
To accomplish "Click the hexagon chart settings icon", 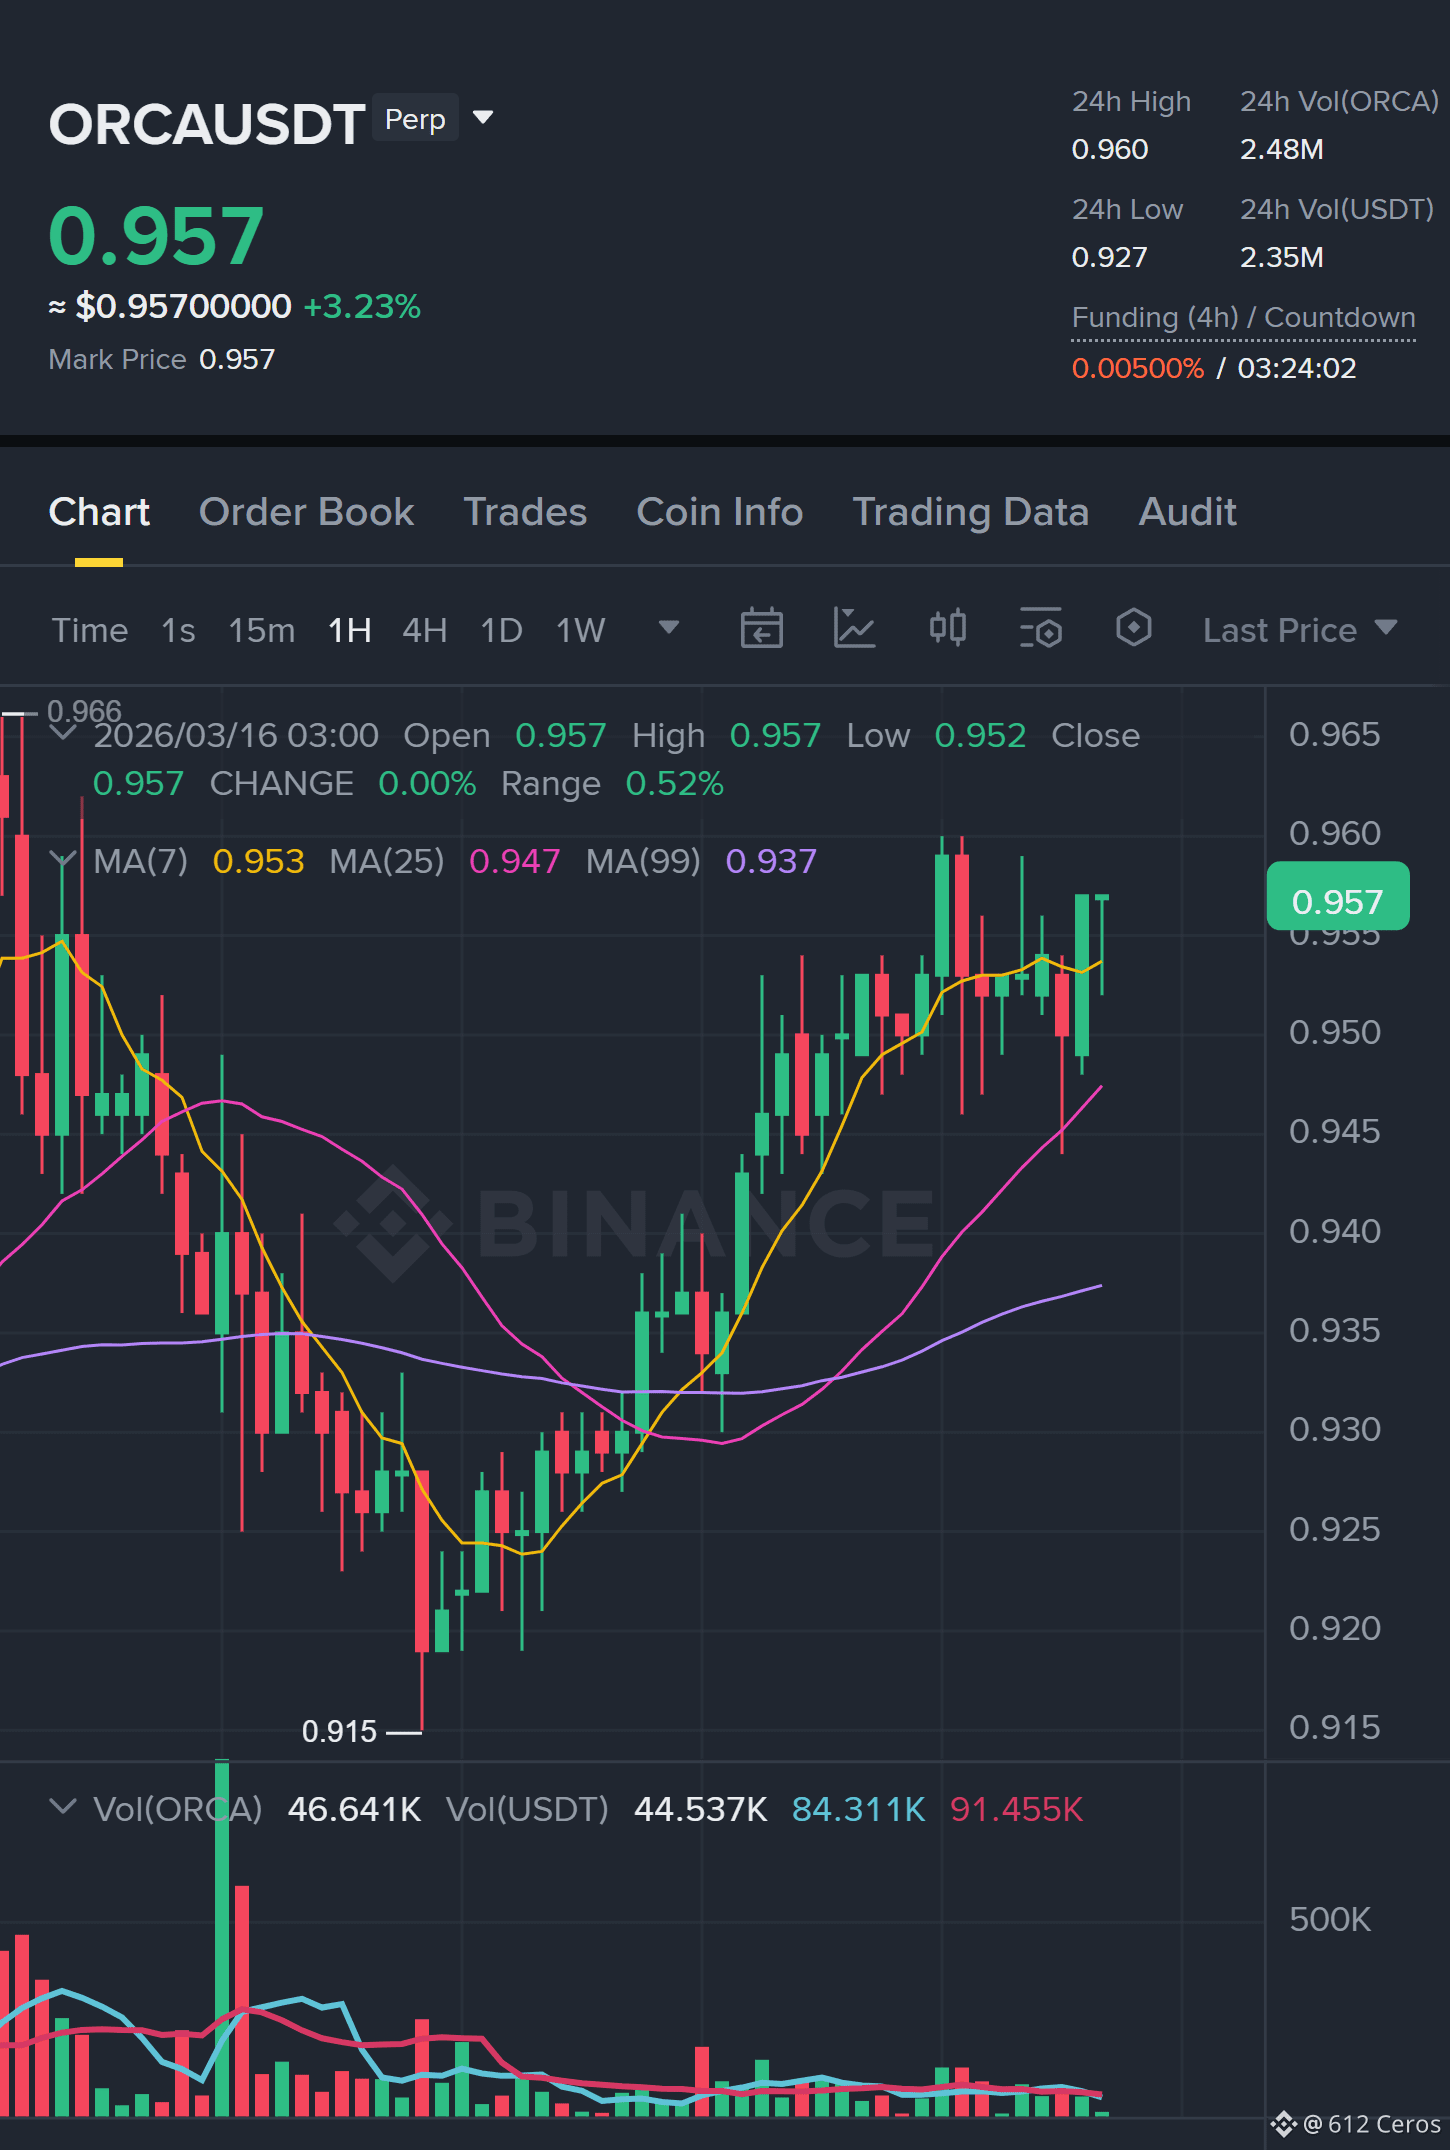I will pyautogui.click(x=1134, y=629).
